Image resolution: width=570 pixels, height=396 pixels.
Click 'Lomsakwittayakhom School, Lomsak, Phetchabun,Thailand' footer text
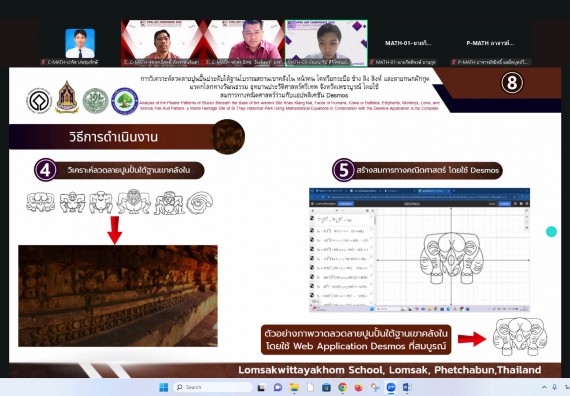click(x=390, y=370)
